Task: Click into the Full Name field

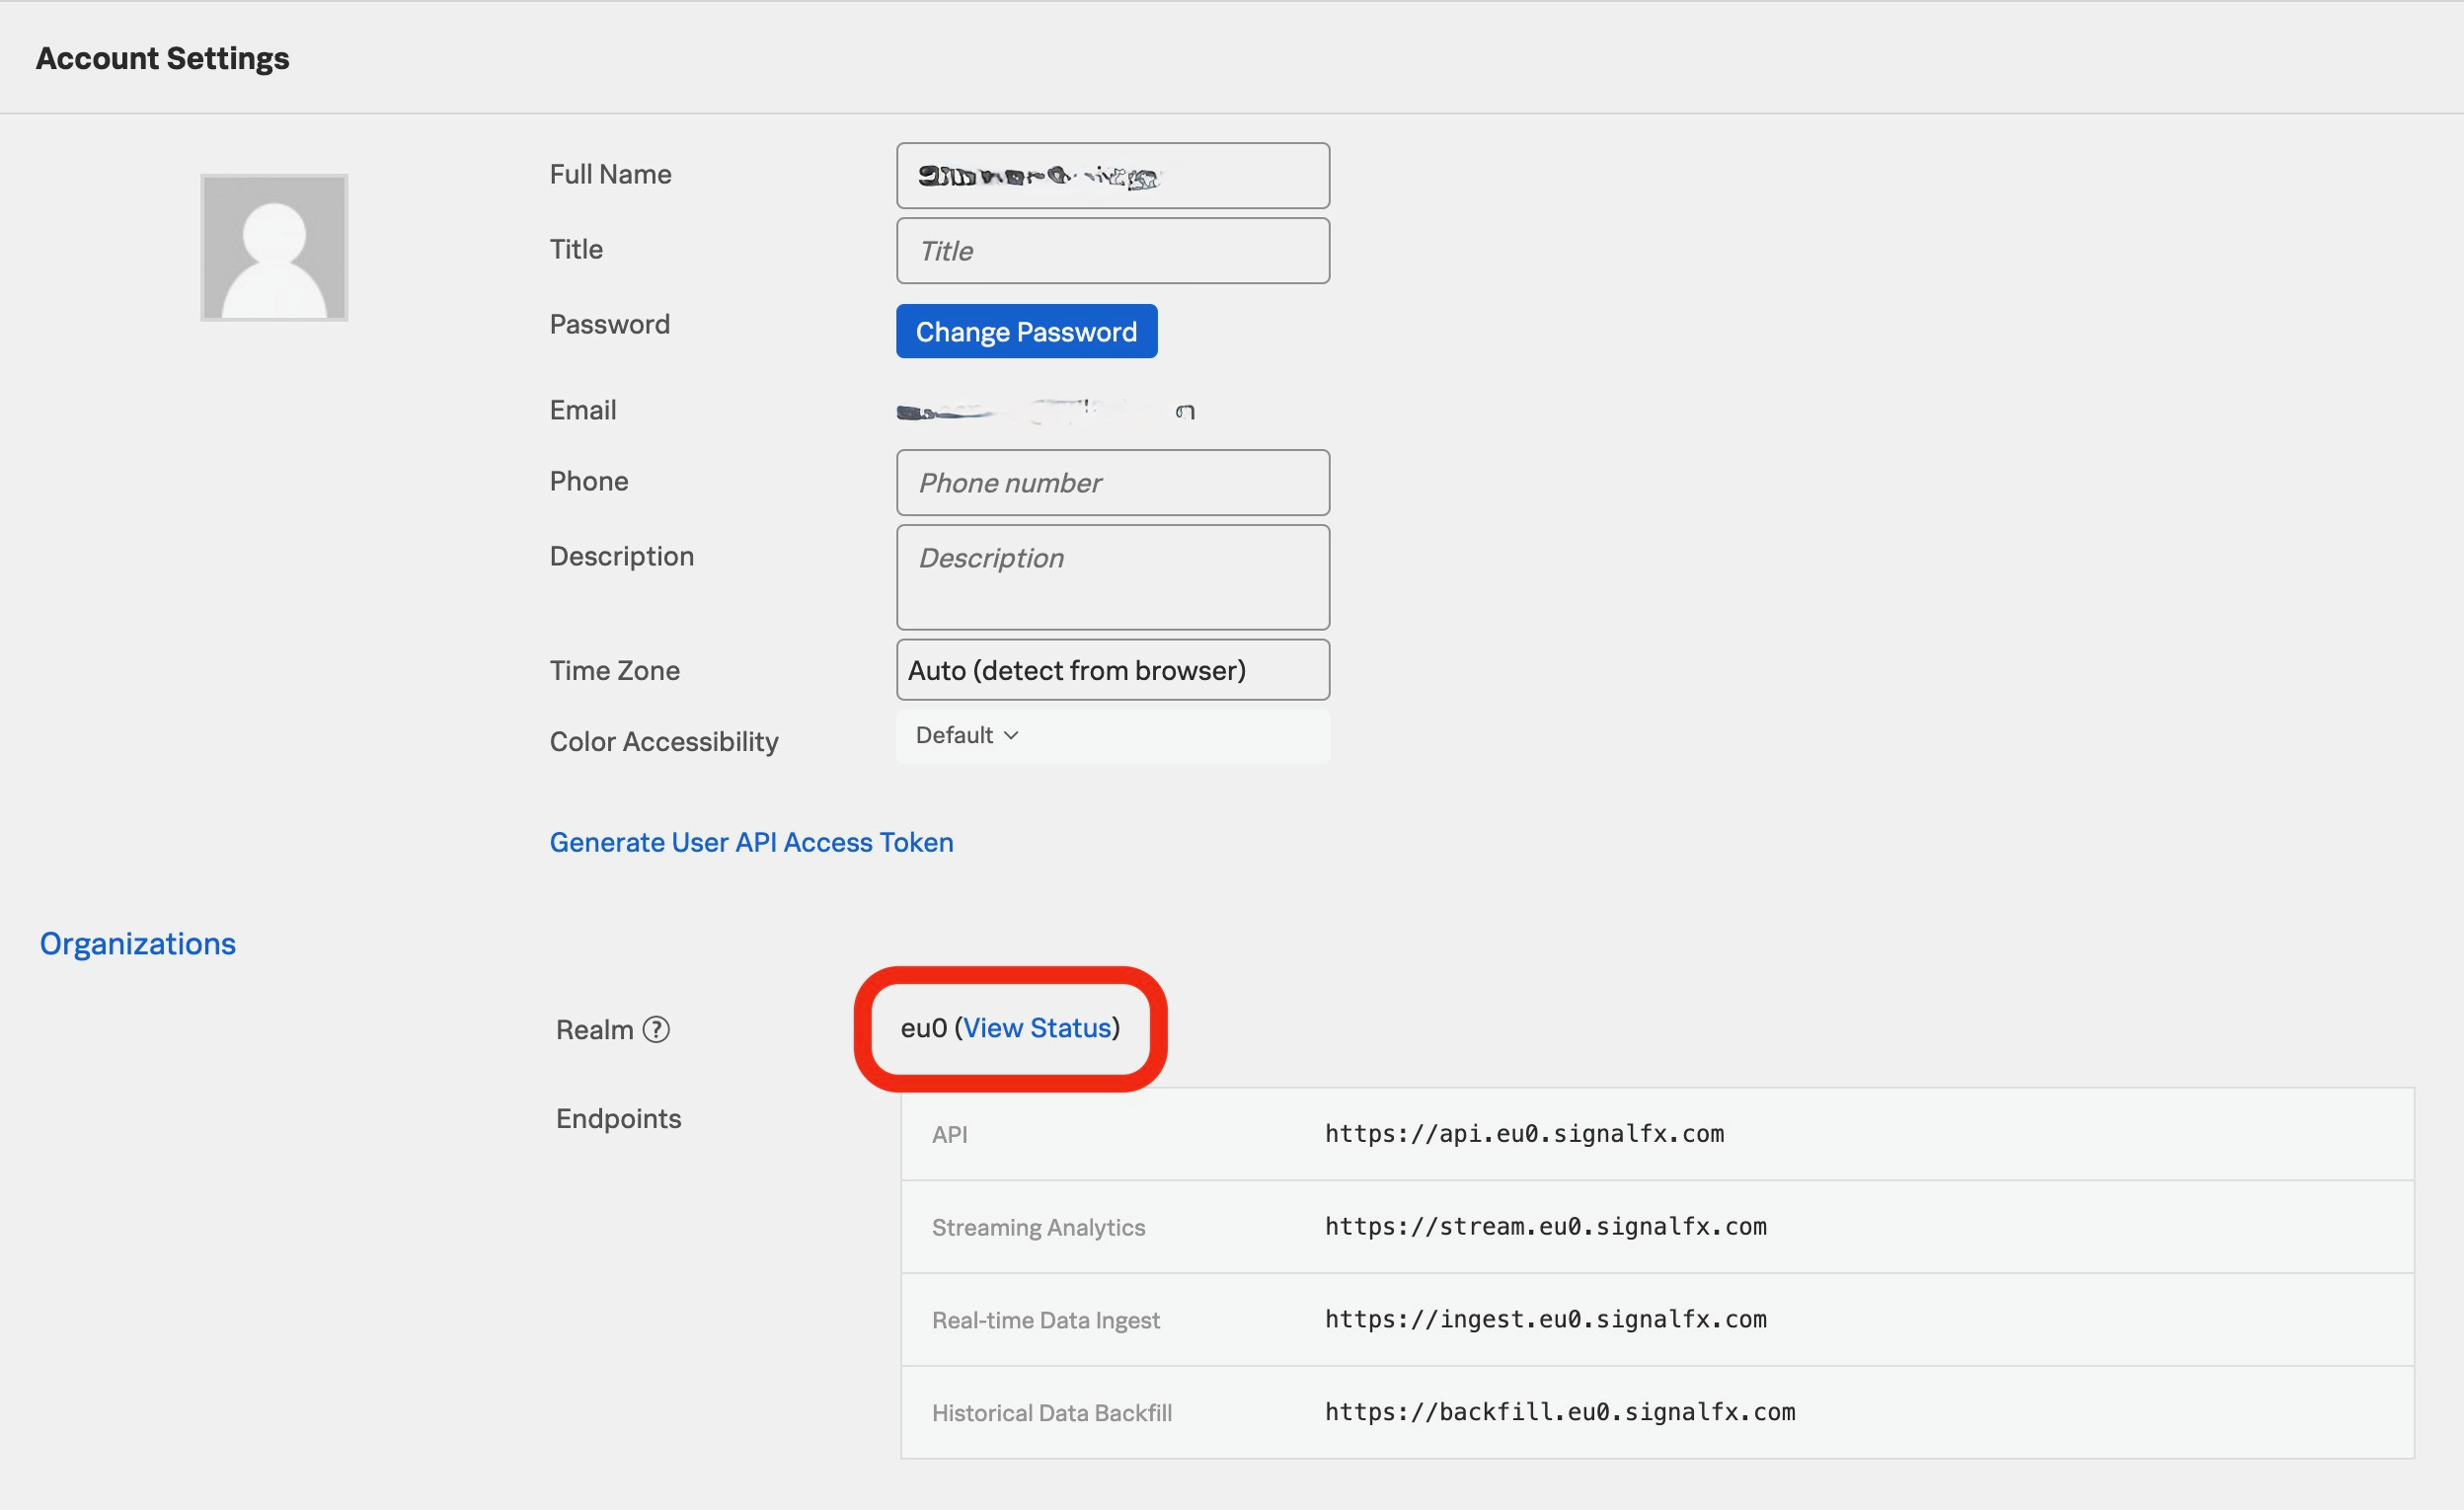Action: [x=1112, y=175]
